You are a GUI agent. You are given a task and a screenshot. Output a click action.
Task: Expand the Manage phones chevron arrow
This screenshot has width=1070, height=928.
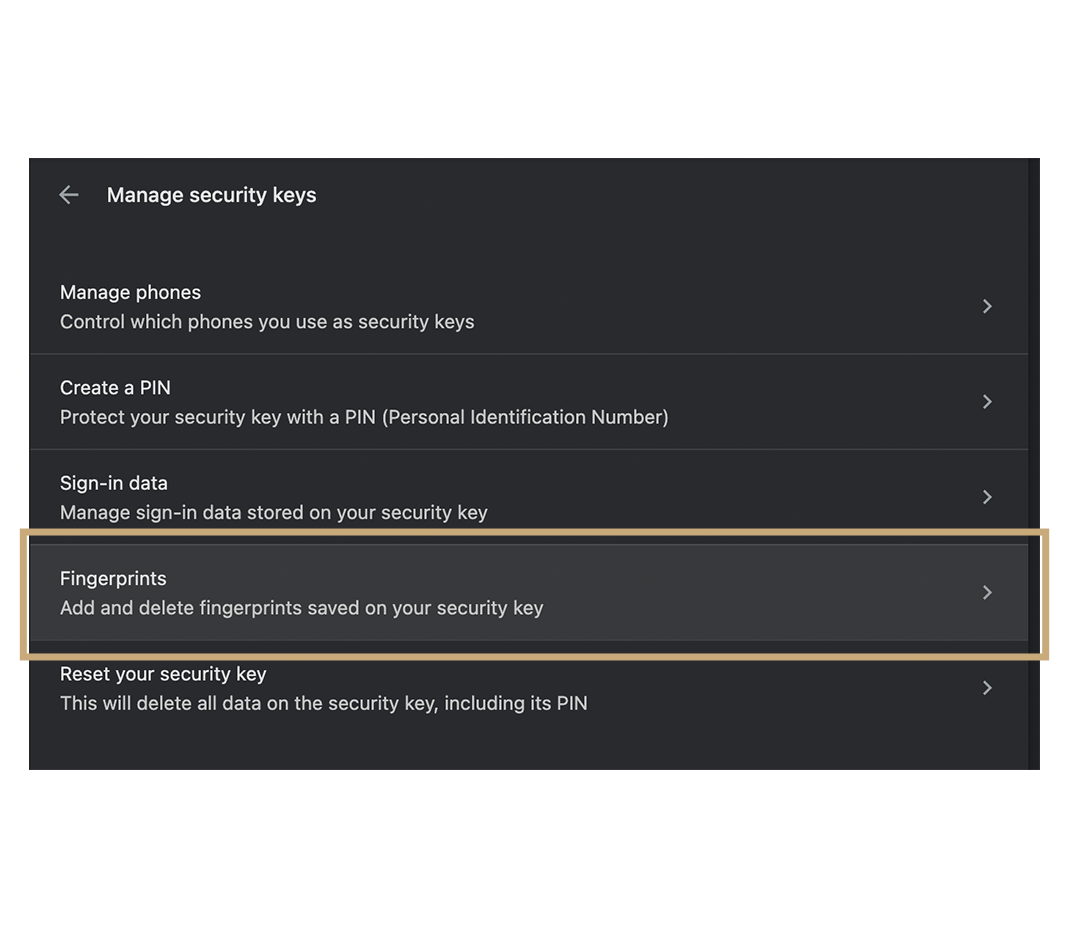coord(987,306)
